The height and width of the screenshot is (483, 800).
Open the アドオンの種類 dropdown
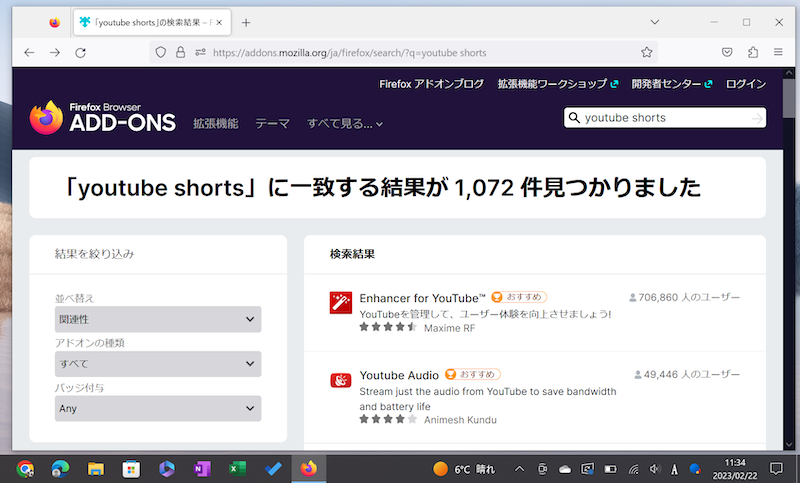(158, 364)
